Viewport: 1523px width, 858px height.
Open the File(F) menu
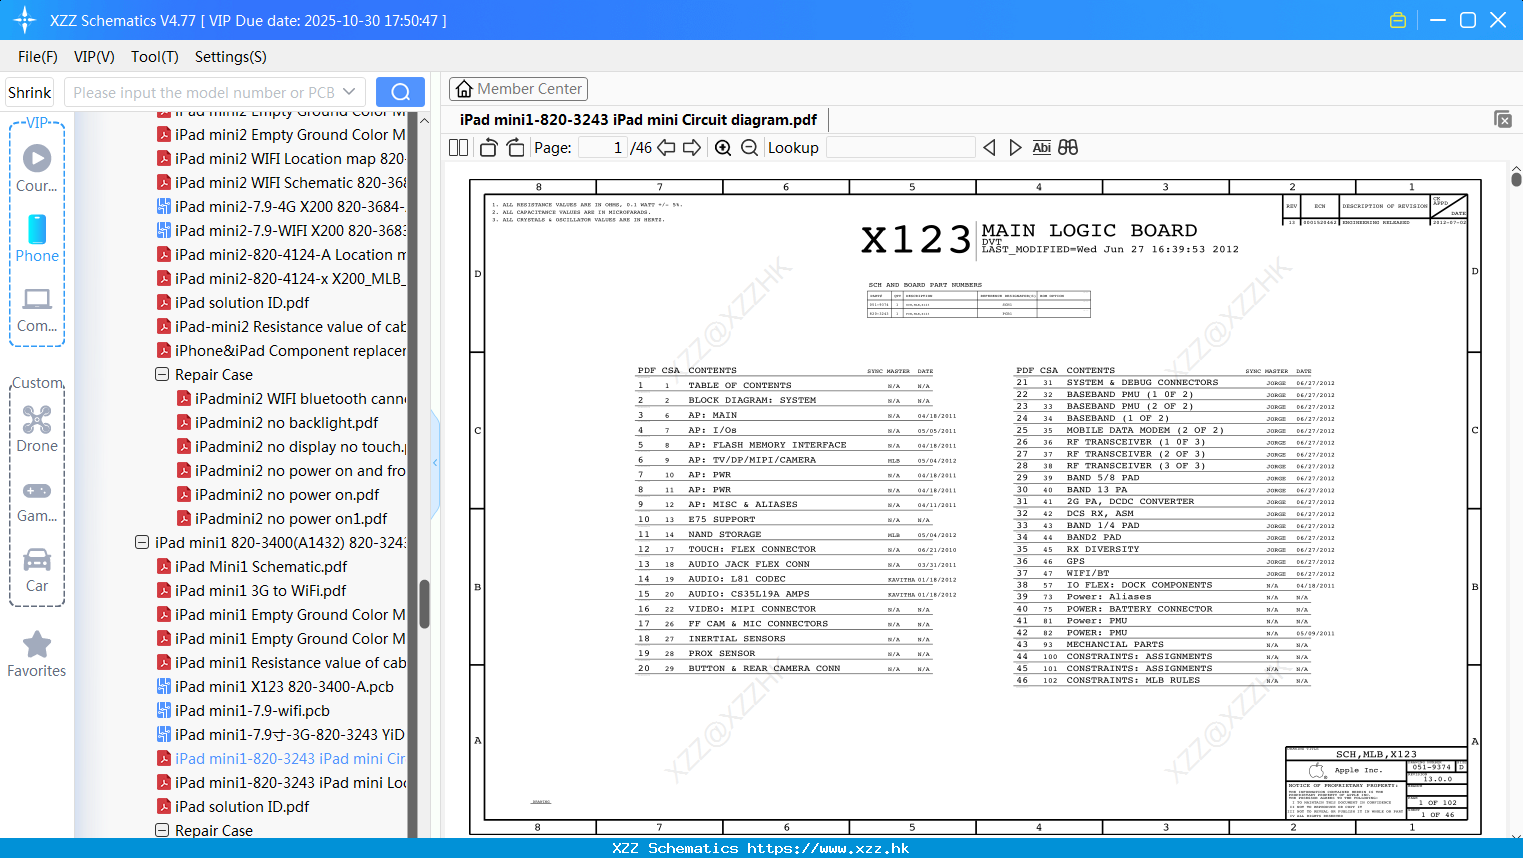click(x=38, y=57)
